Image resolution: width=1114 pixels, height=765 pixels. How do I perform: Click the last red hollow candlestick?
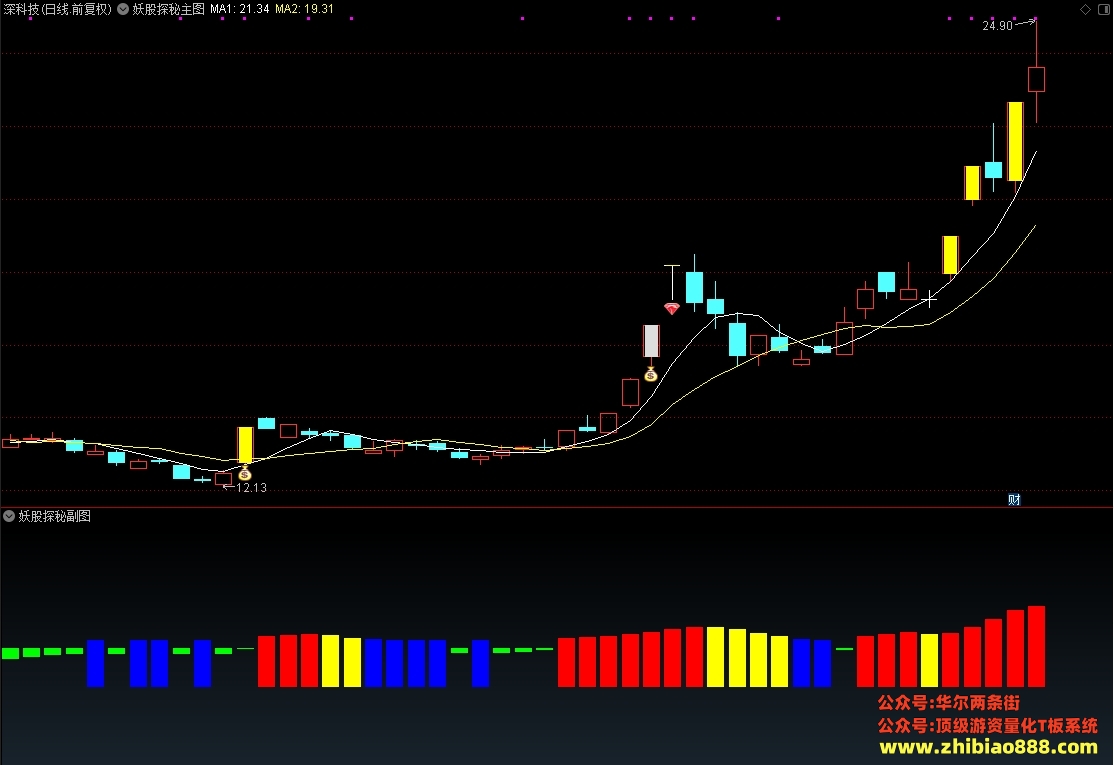pyautogui.click(x=1036, y=79)
